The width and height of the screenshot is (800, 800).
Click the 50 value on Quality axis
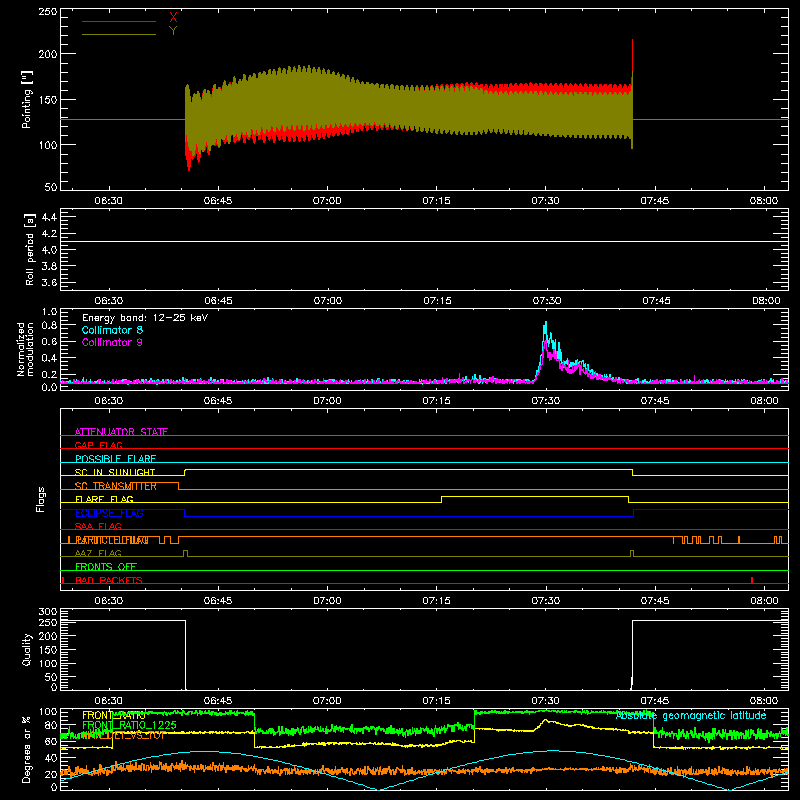pyautogui.click(x=51, y=677)
